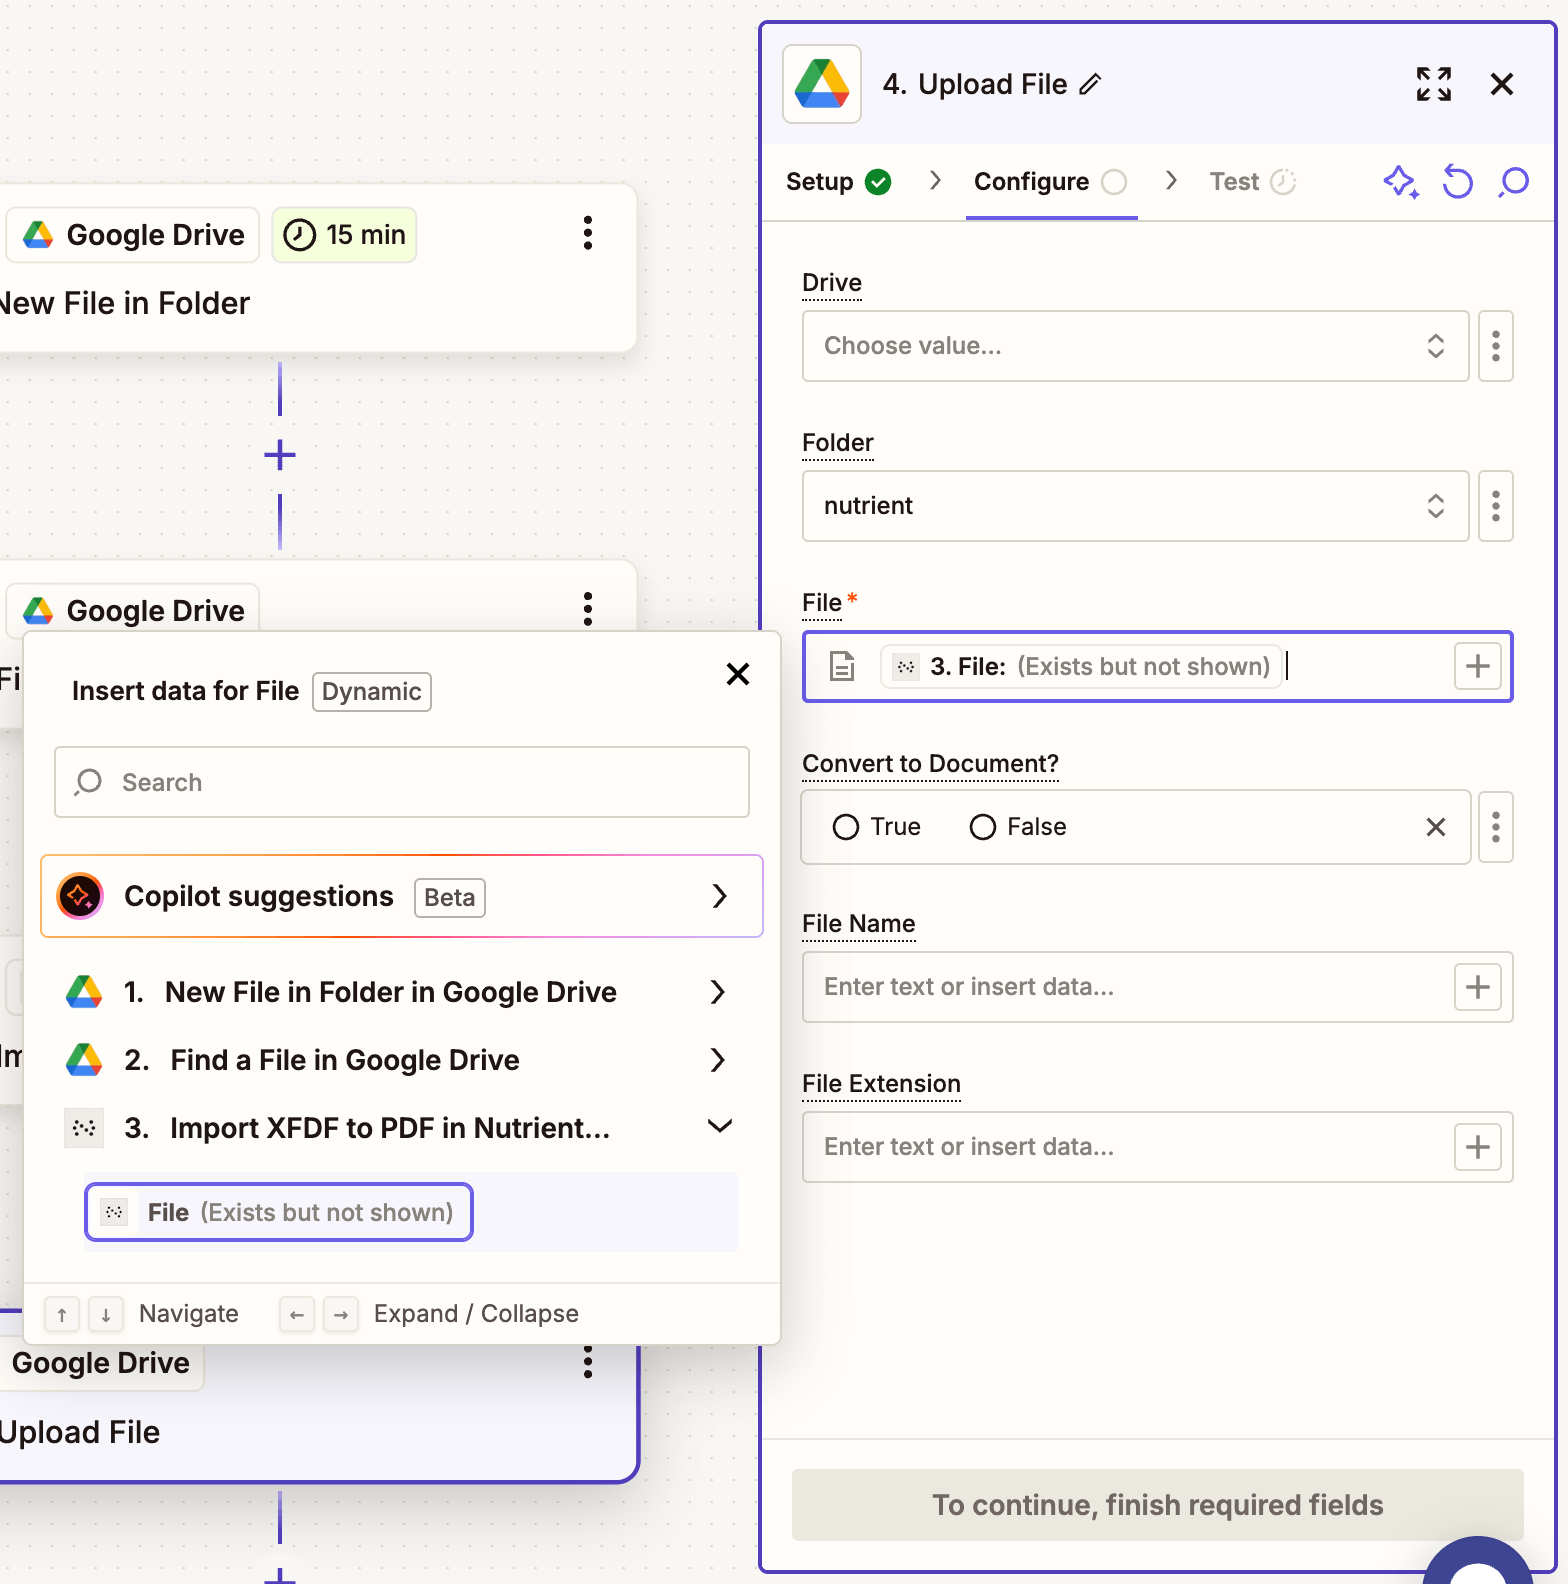The image size is (1568, 1584).
Task: Click the refresh fields icon
Action: pos(1458,182)
